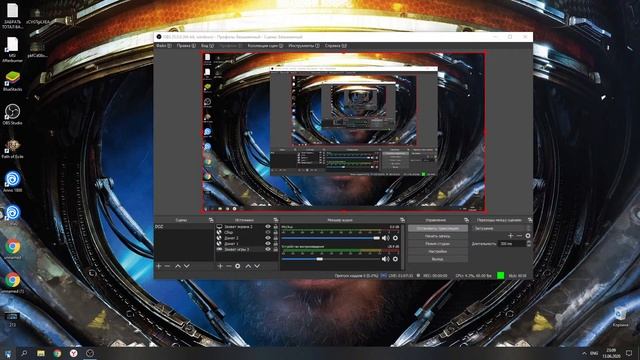Lock the Донат 2 source
Image resolution: width=640 pixels, height=360 pixels.
pyautogui.click(x=276, y=238)
